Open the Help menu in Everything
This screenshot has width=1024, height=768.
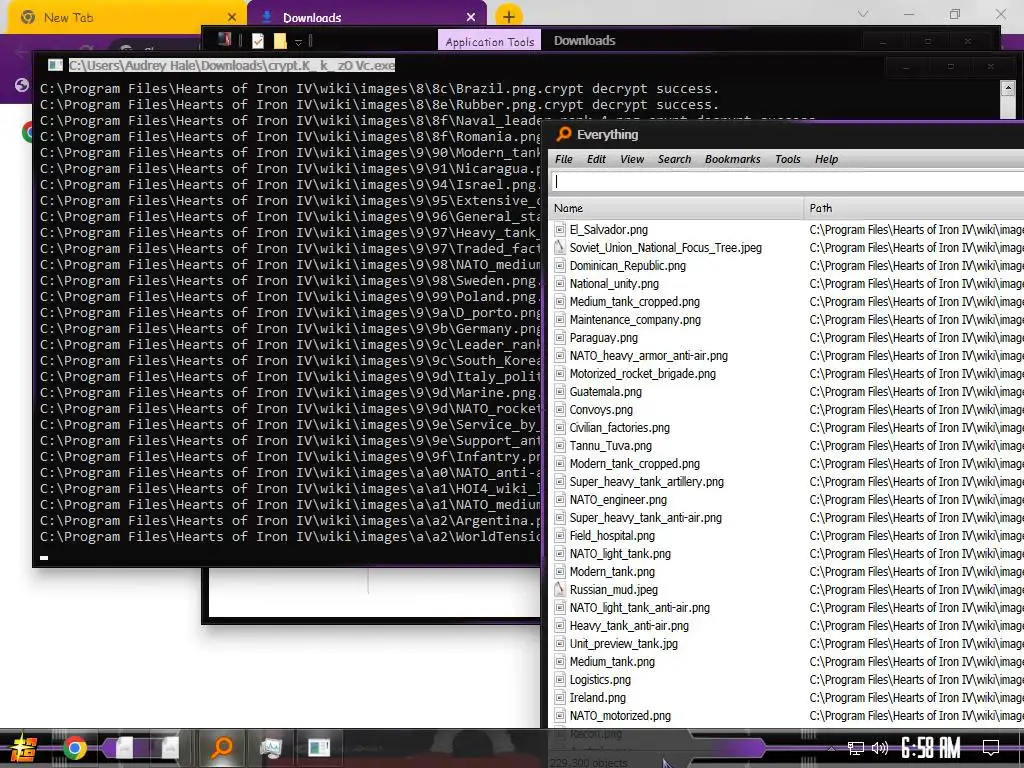click(826, 159)
